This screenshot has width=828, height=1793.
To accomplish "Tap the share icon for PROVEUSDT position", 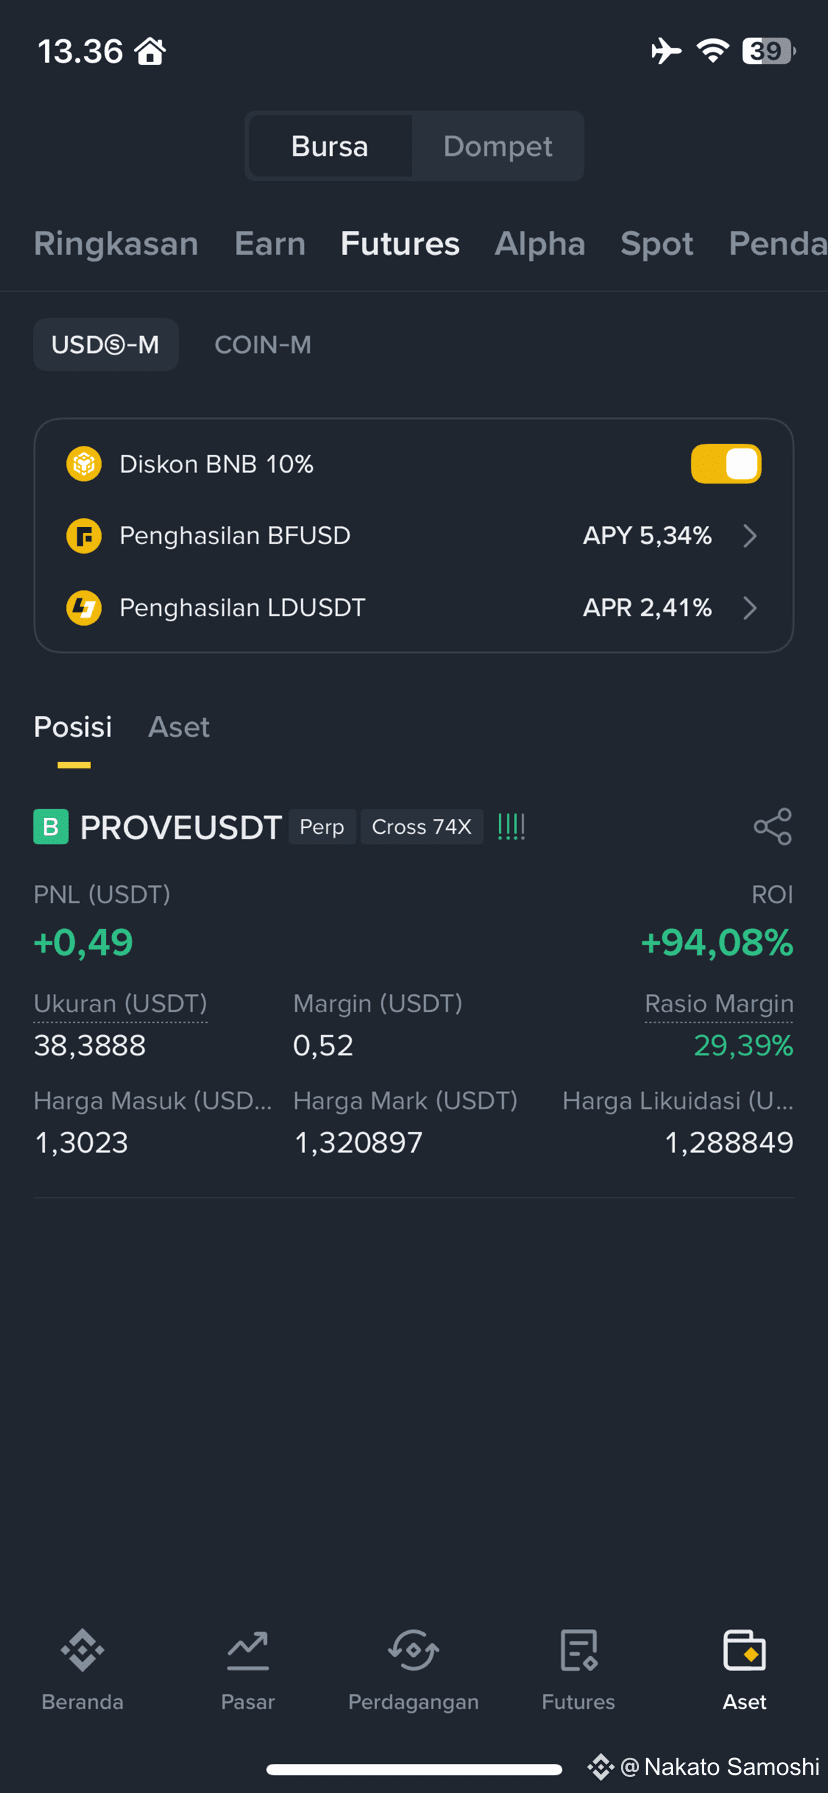I will (x=773, y=826).
